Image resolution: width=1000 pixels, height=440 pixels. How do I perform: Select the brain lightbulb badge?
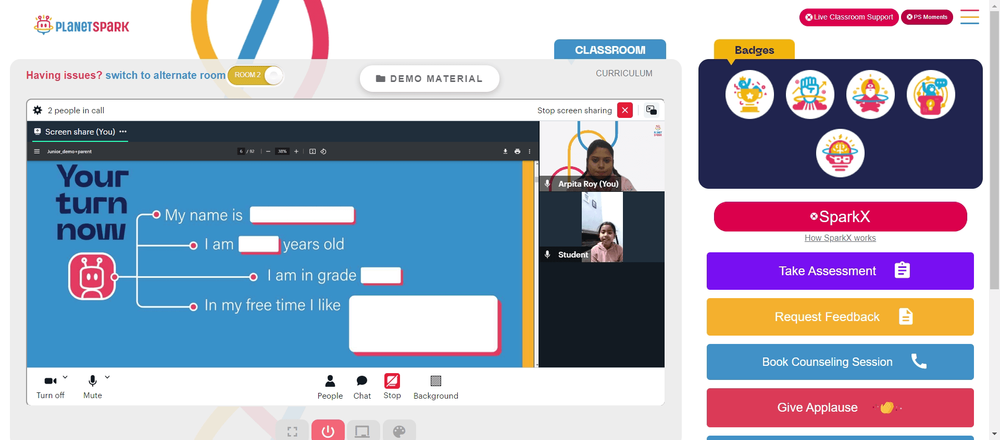coord(840,153)
